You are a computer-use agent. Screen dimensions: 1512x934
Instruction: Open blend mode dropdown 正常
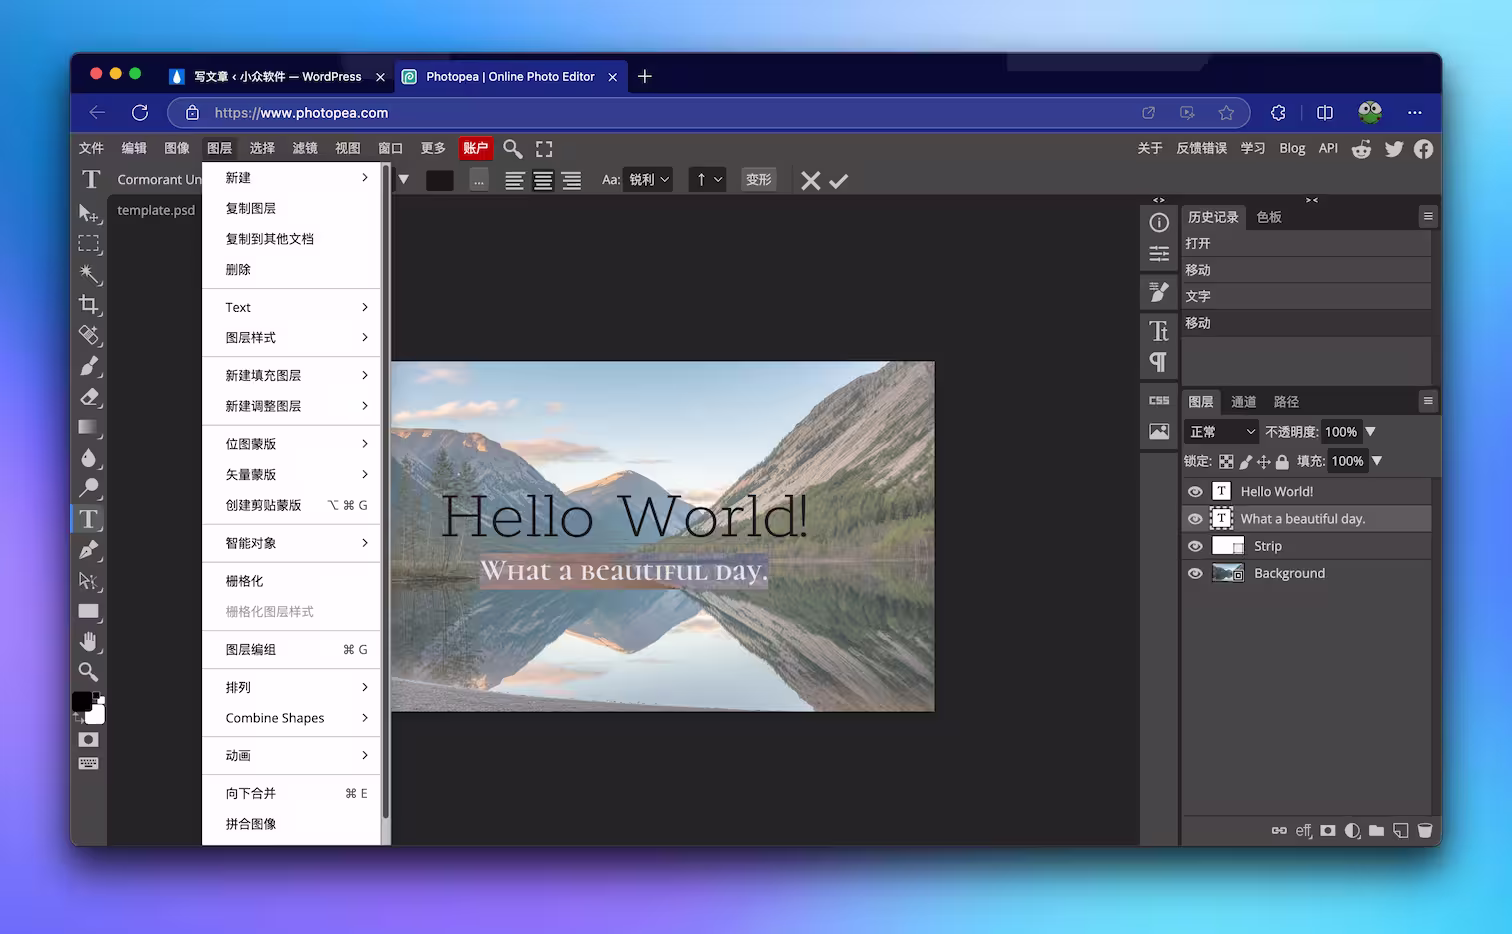tap(1222, 432)
